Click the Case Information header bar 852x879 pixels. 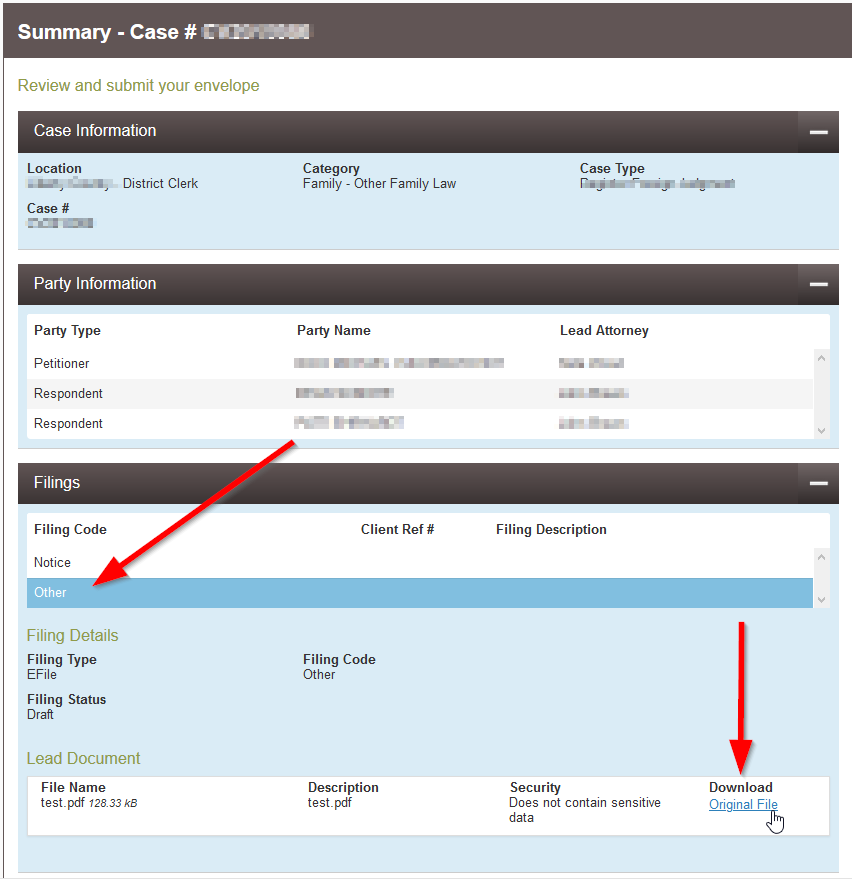point(400,131)
